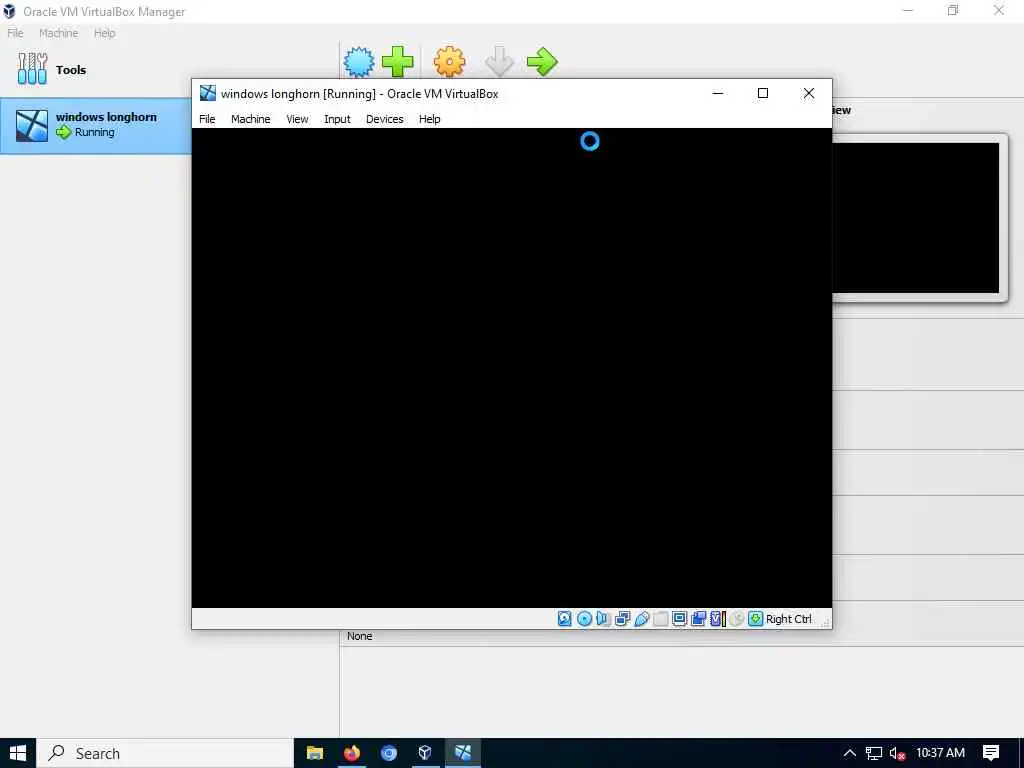Select Tools in the Manager sidebar

[x=95, y=69]
